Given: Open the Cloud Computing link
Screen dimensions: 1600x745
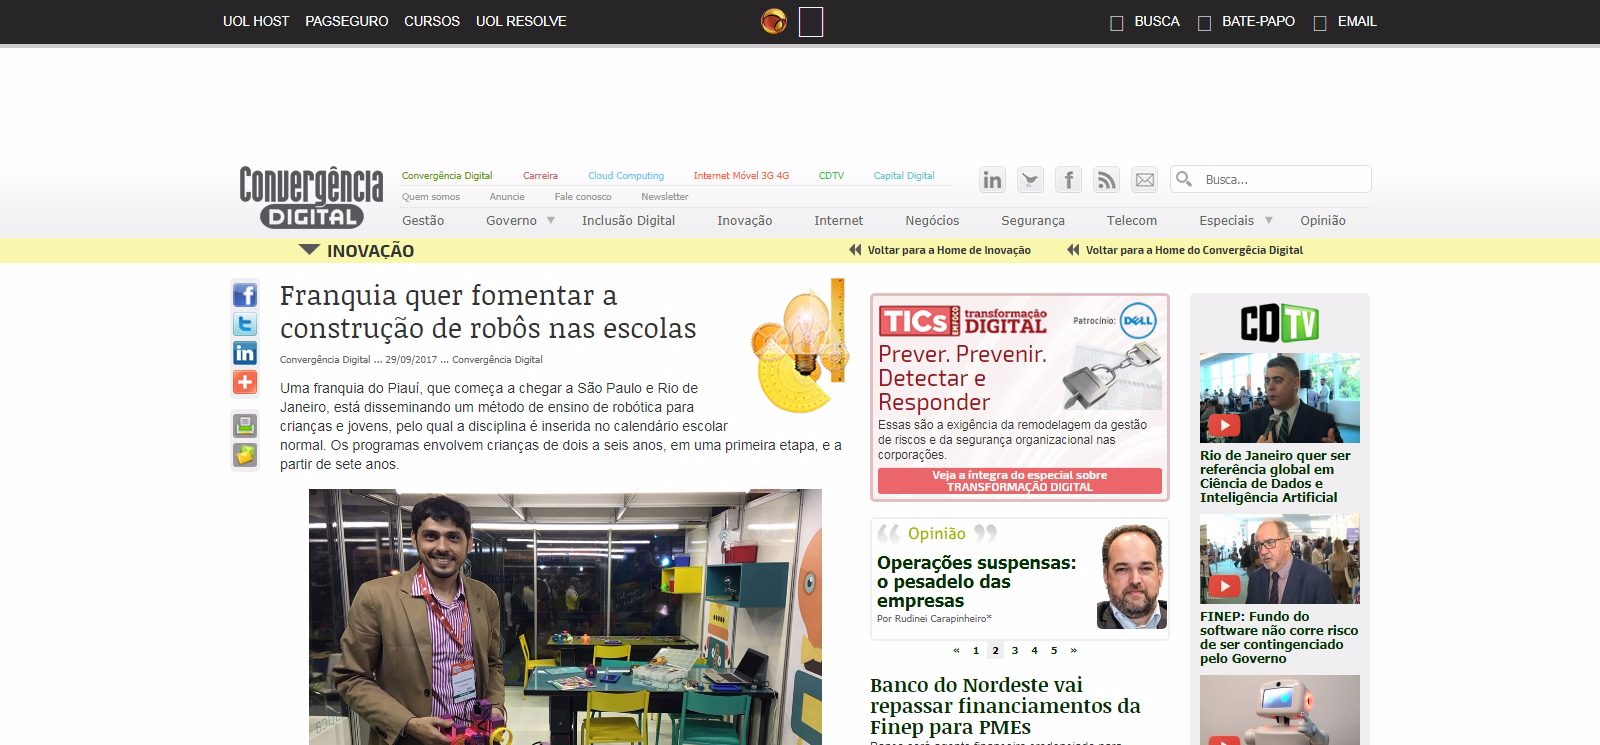Looking at the screenshot, I should click(626, 176).
